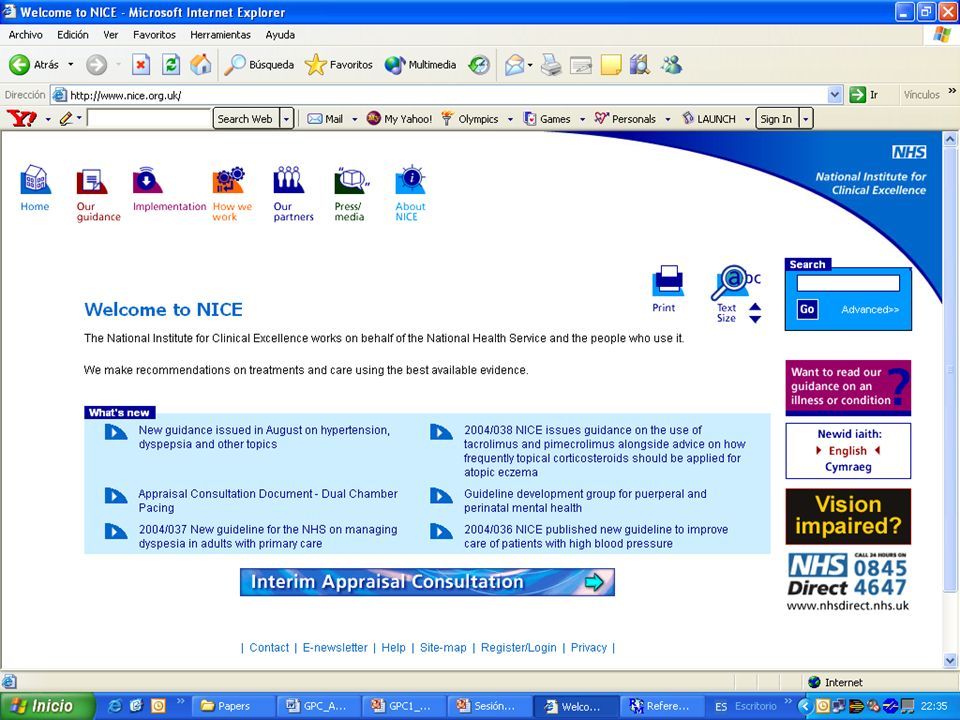Click the forward arrow button
The width and height of the screenshot is (960, 720).
click(96, 64)
